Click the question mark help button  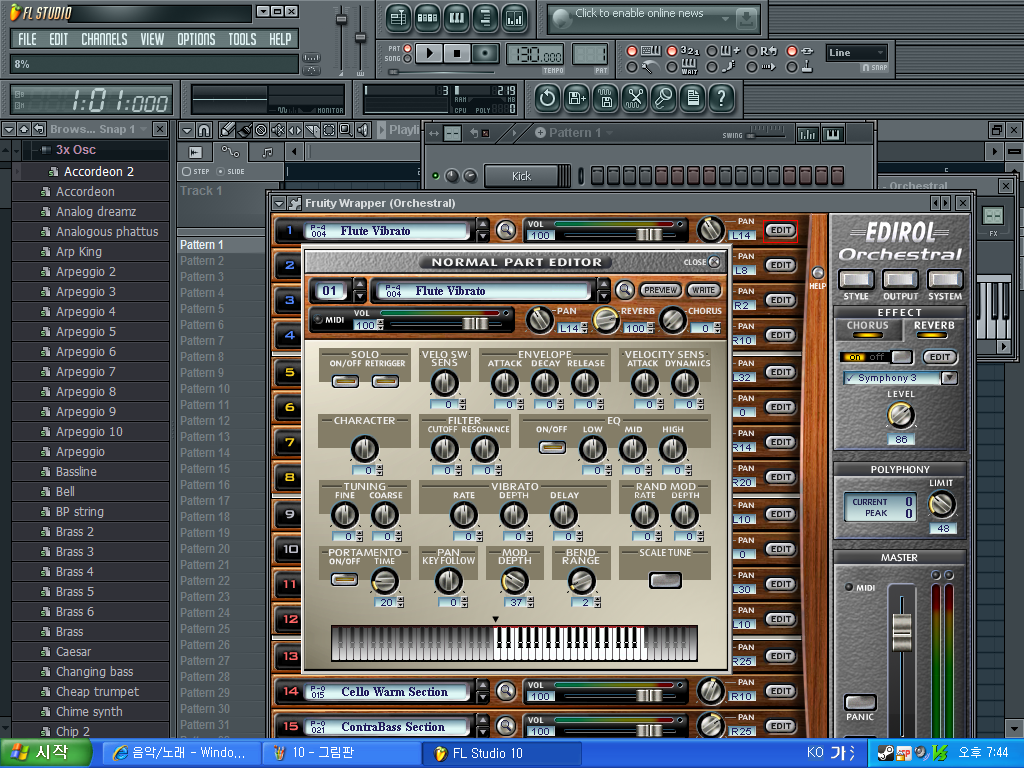click(721, 99)
